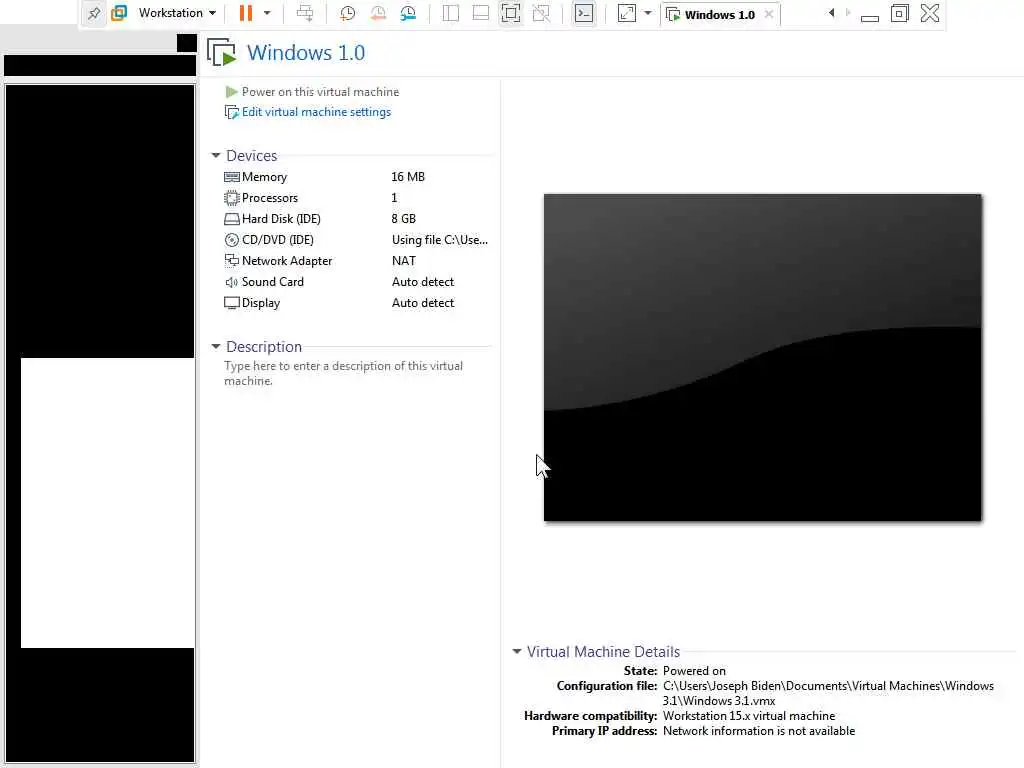Click the Display monitor icon

click(x=231, y=303)
